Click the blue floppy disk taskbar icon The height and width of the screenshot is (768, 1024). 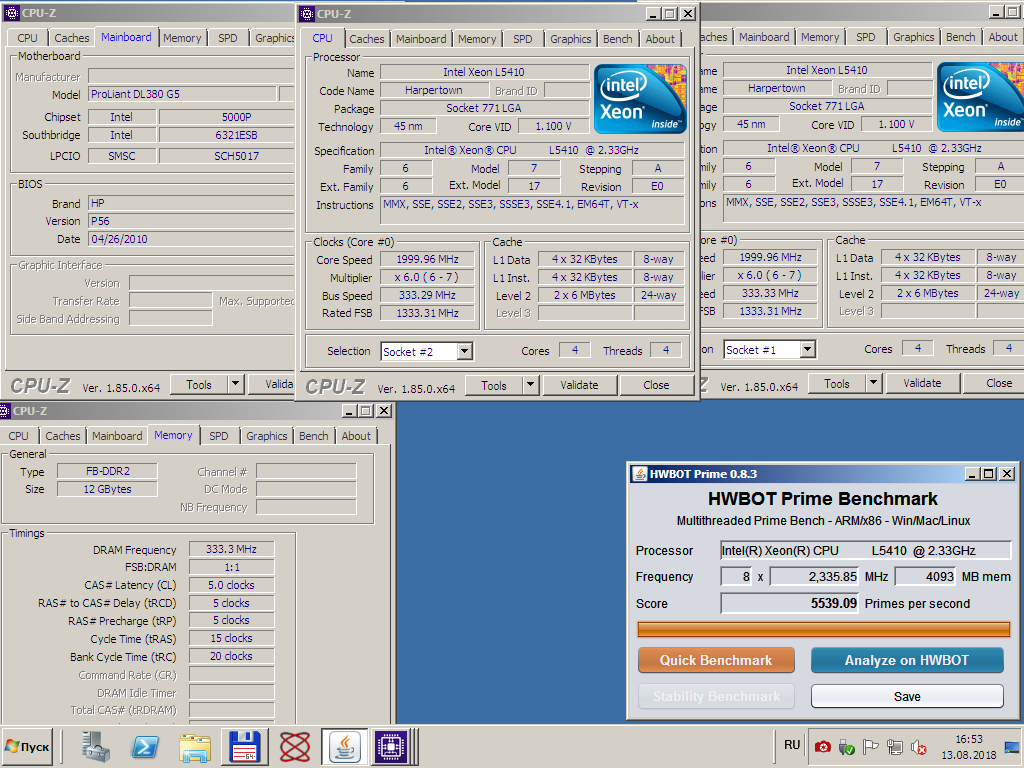tap(244, 746)
